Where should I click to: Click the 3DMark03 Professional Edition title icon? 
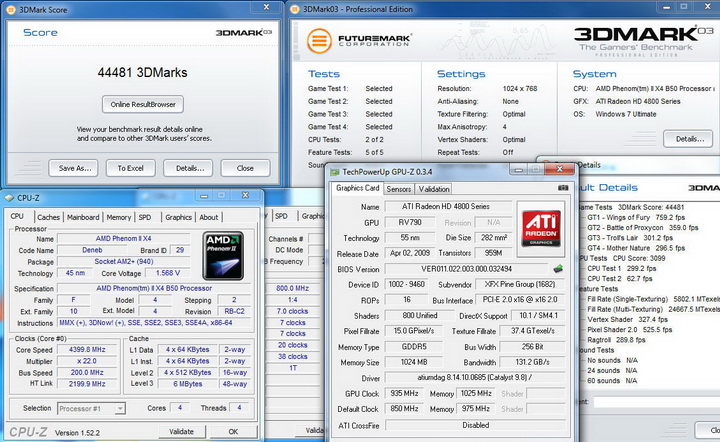tap(295, 9)
